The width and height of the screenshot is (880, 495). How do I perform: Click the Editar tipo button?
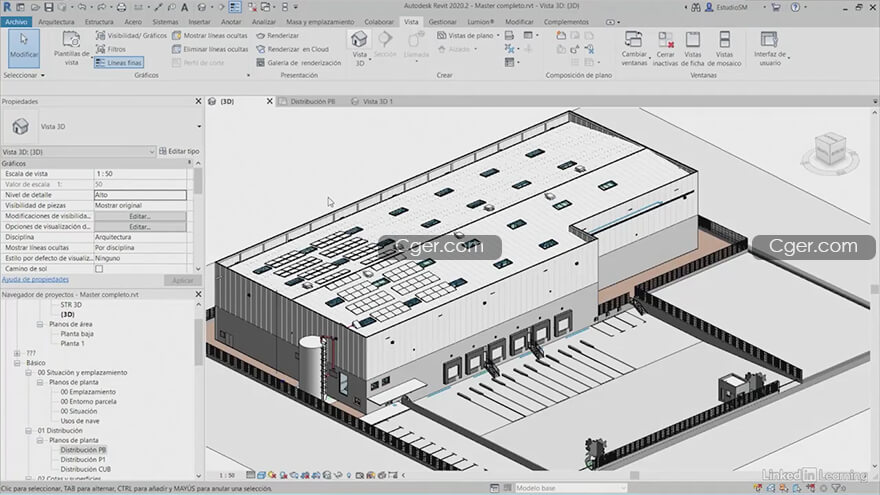(x=179, y=151)
